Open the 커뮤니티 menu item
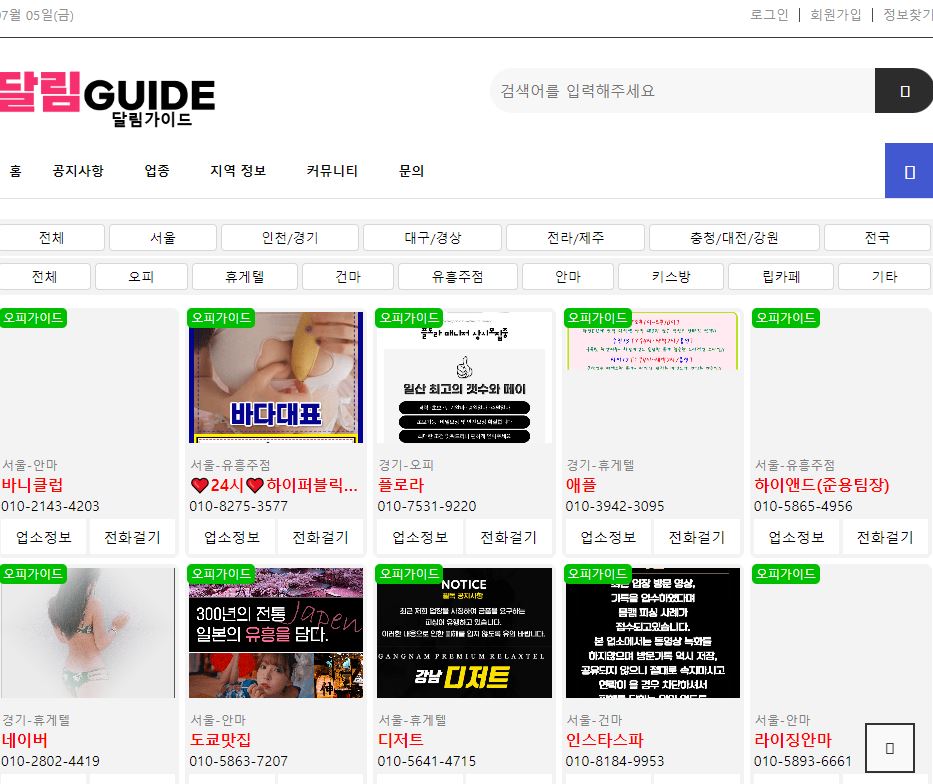 (x=332, y=171)
